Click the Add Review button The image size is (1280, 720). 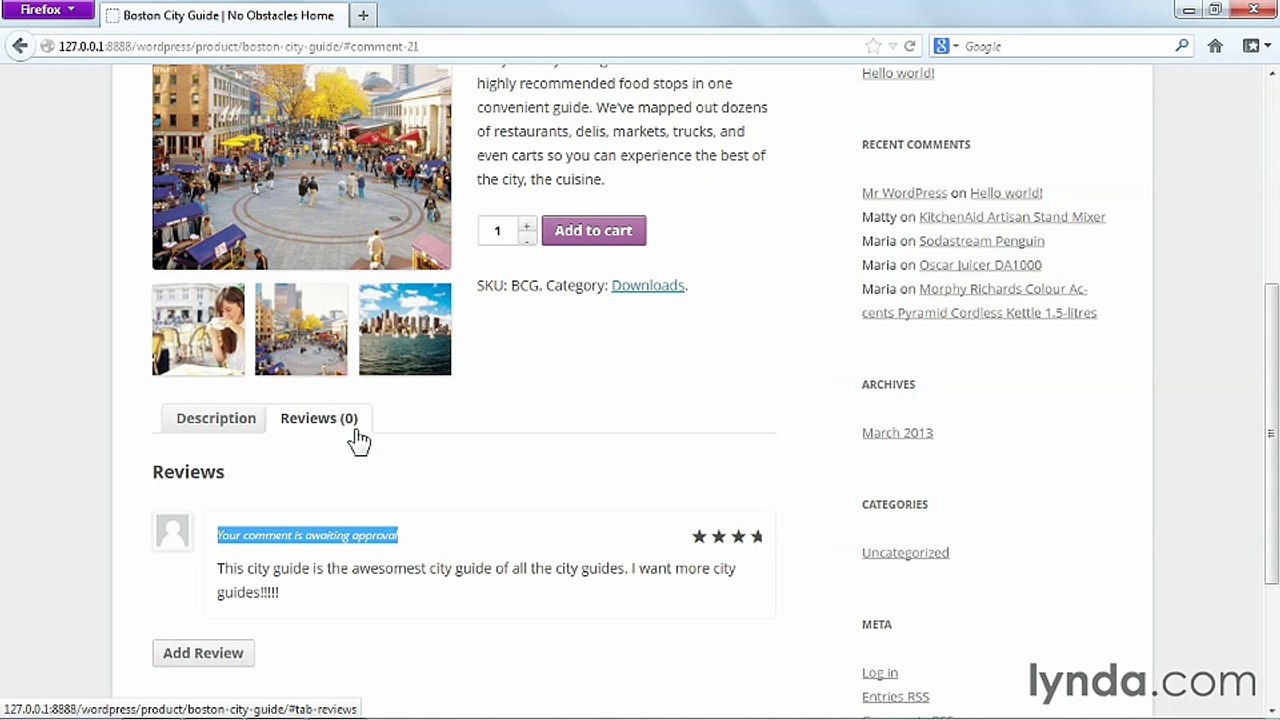tap(203, 653)
